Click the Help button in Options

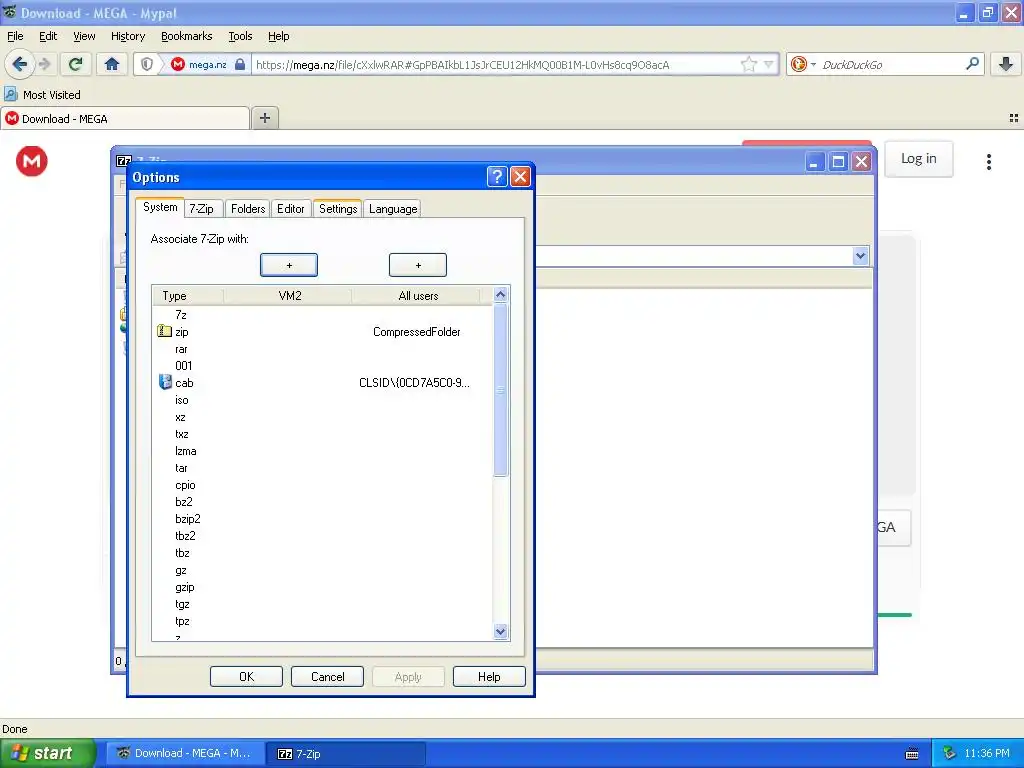pyautogui.click(x=489, y=677)
